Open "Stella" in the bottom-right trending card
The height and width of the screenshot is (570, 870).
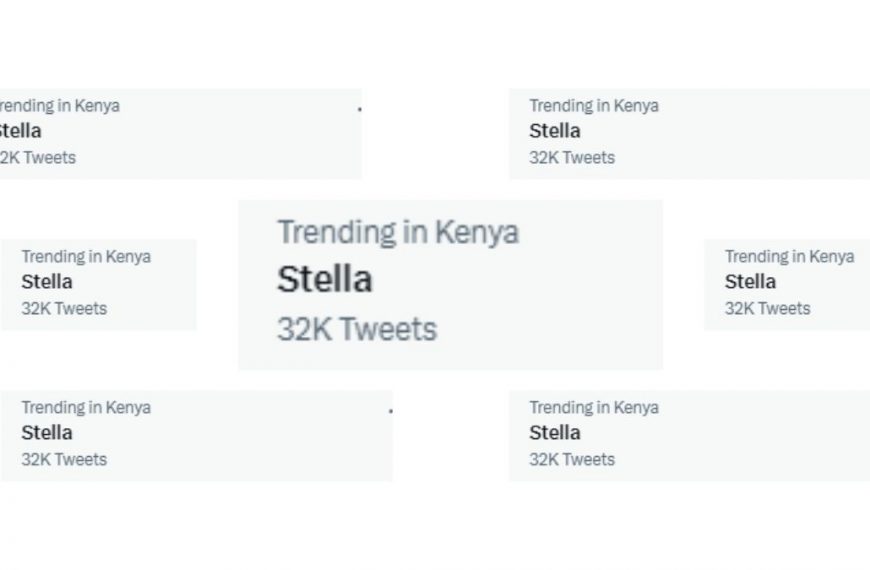coord(554,433)
